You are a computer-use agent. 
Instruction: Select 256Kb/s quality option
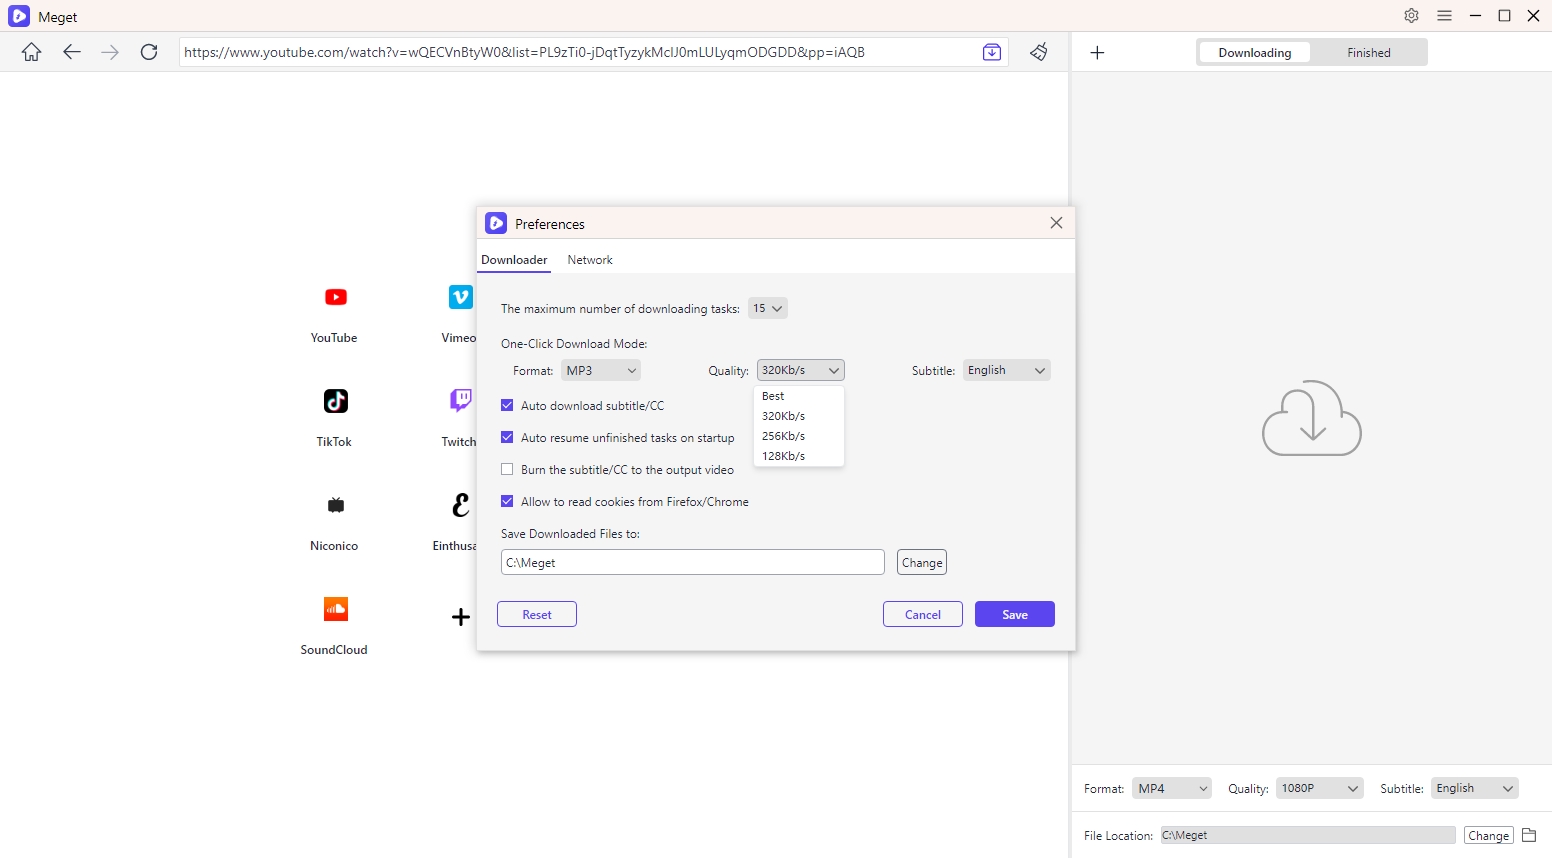pyautogui.click(x=799, y=436)
